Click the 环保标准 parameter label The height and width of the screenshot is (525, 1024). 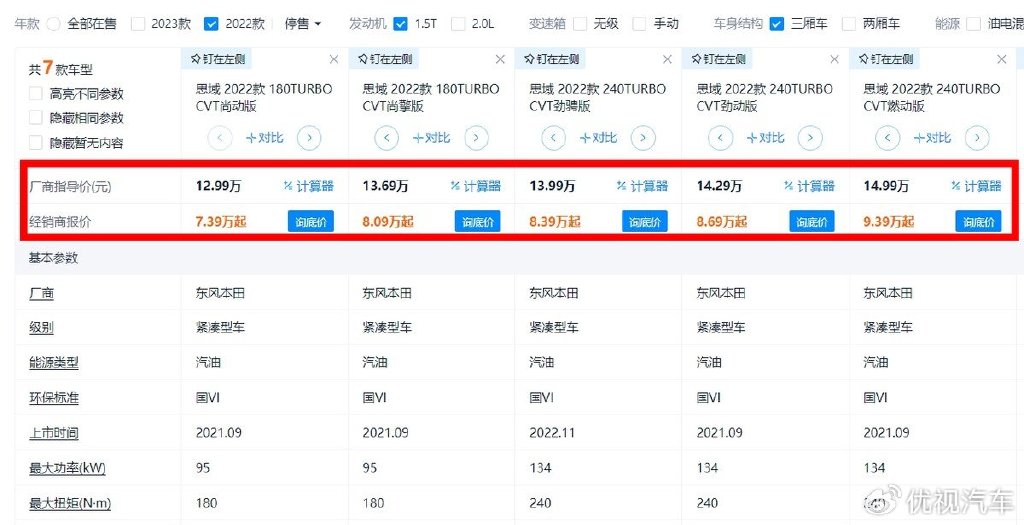coord(54,398)
